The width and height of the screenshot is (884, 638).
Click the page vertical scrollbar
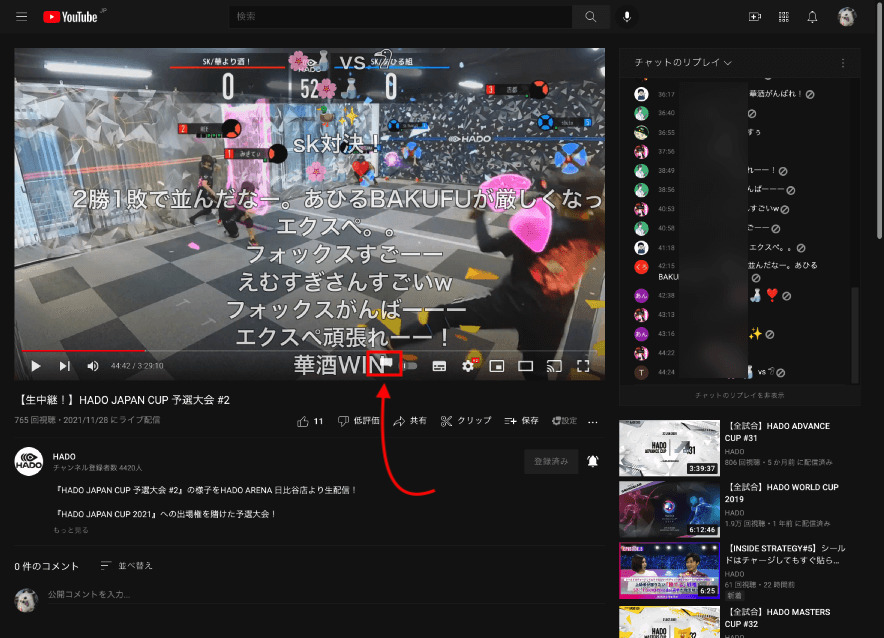coord(880,121)
